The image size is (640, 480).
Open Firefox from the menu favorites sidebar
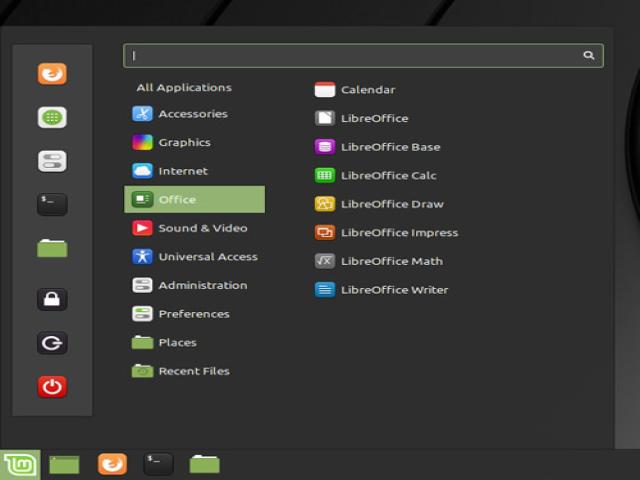pos(52,74)
